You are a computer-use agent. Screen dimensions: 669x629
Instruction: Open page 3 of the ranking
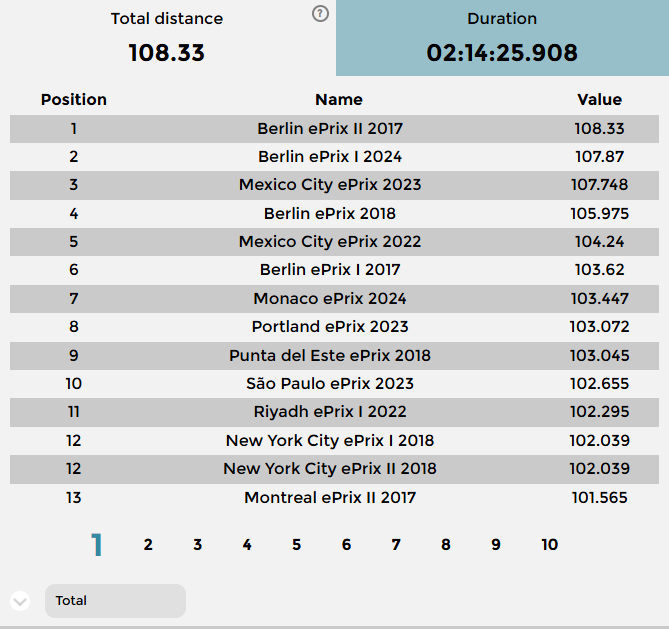(198, 545)
